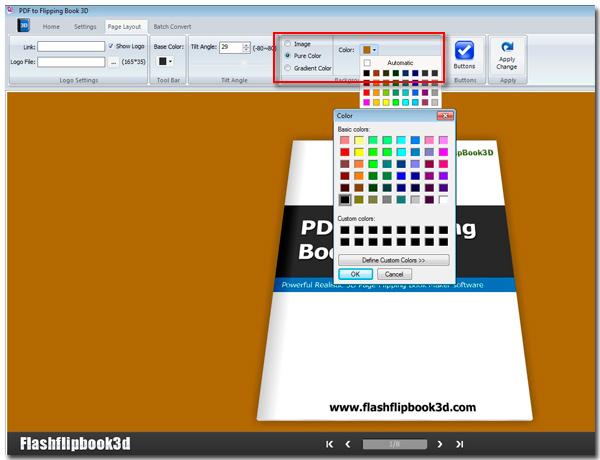The image size is (600, 460).
Task: Pick the light pink-red swatch starting Basic colors first row
Action: [345, 140]
